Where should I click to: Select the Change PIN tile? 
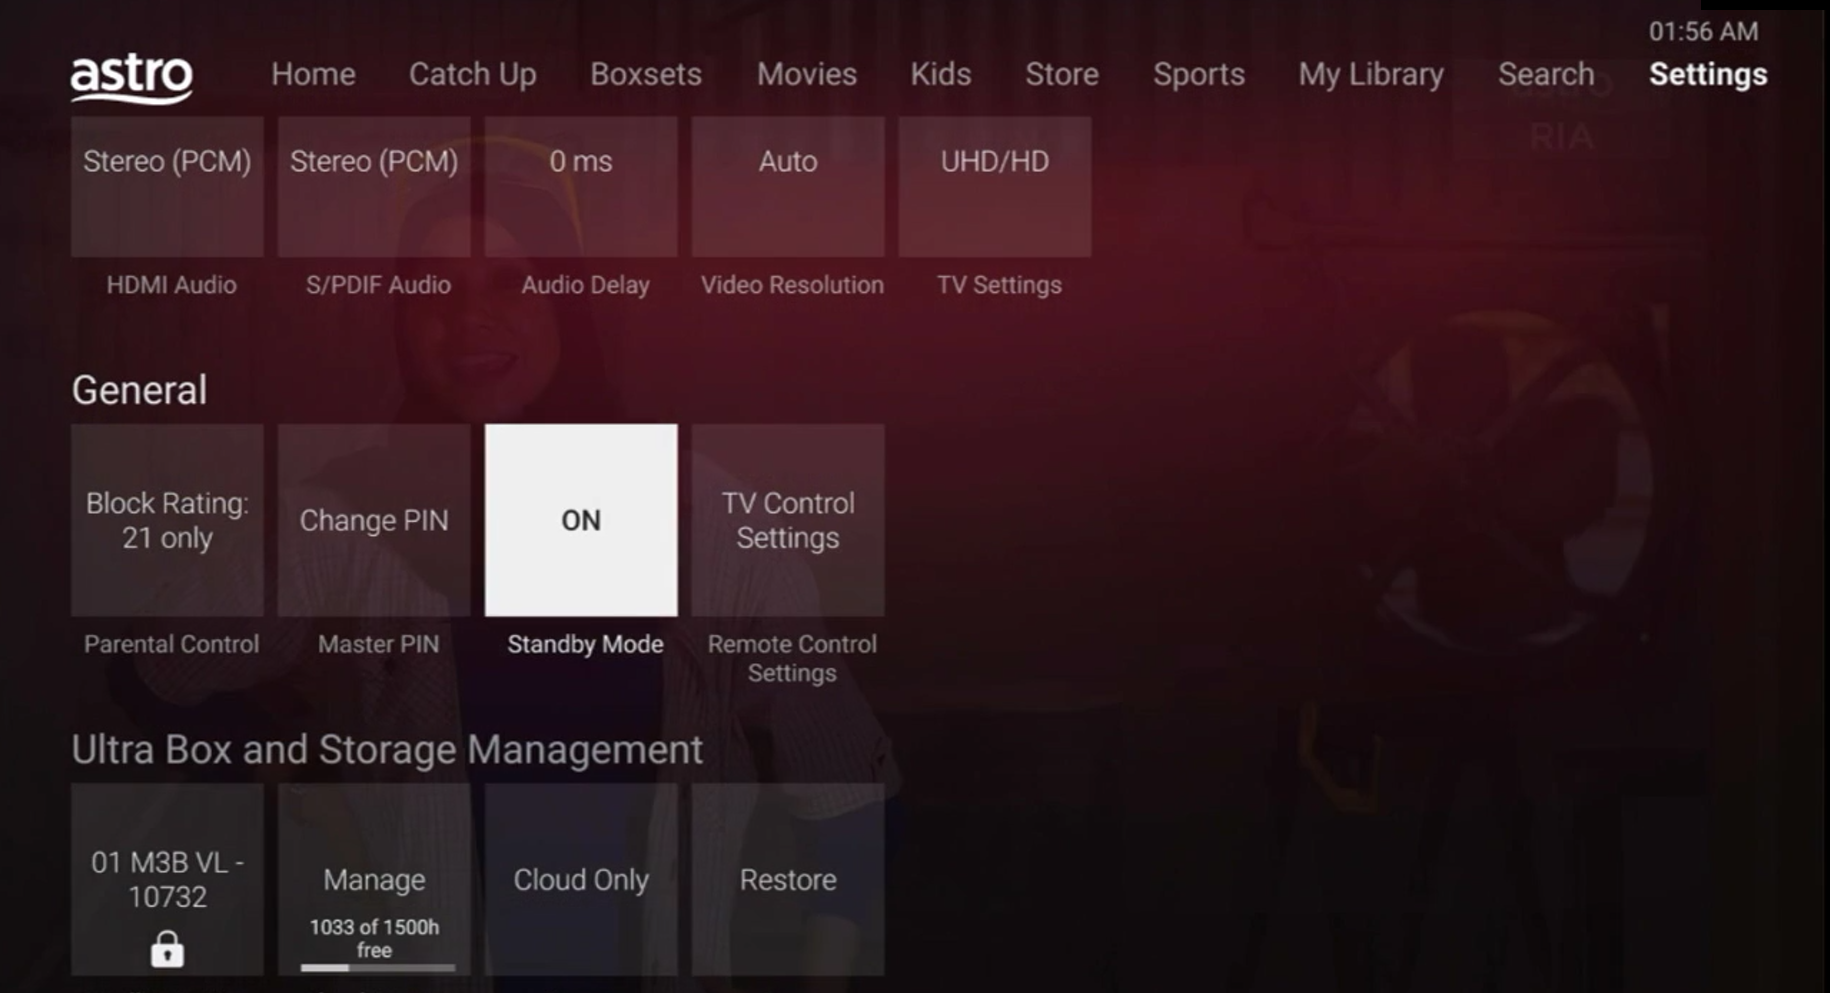tap(374, 520)
